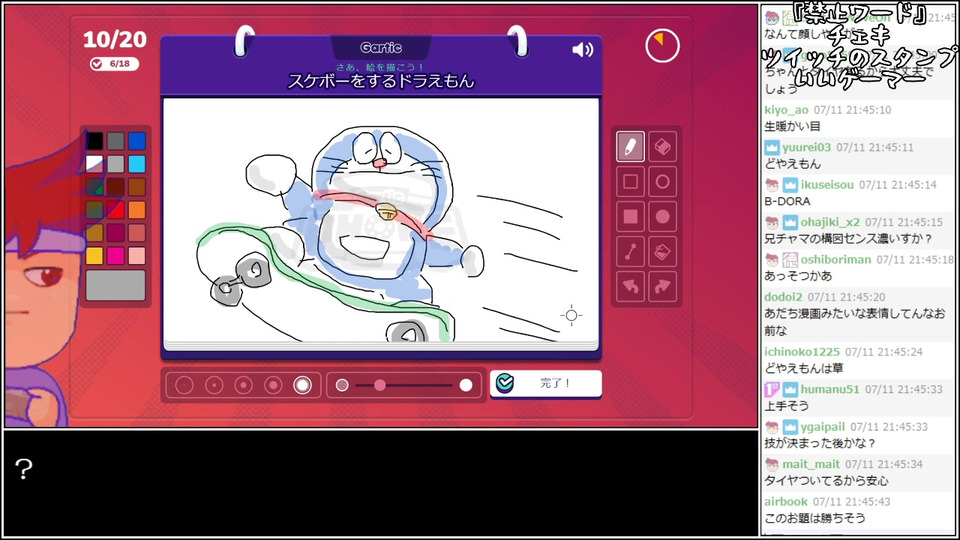
Task: Select the paint bucket fill tool
Action: (662, 252)
